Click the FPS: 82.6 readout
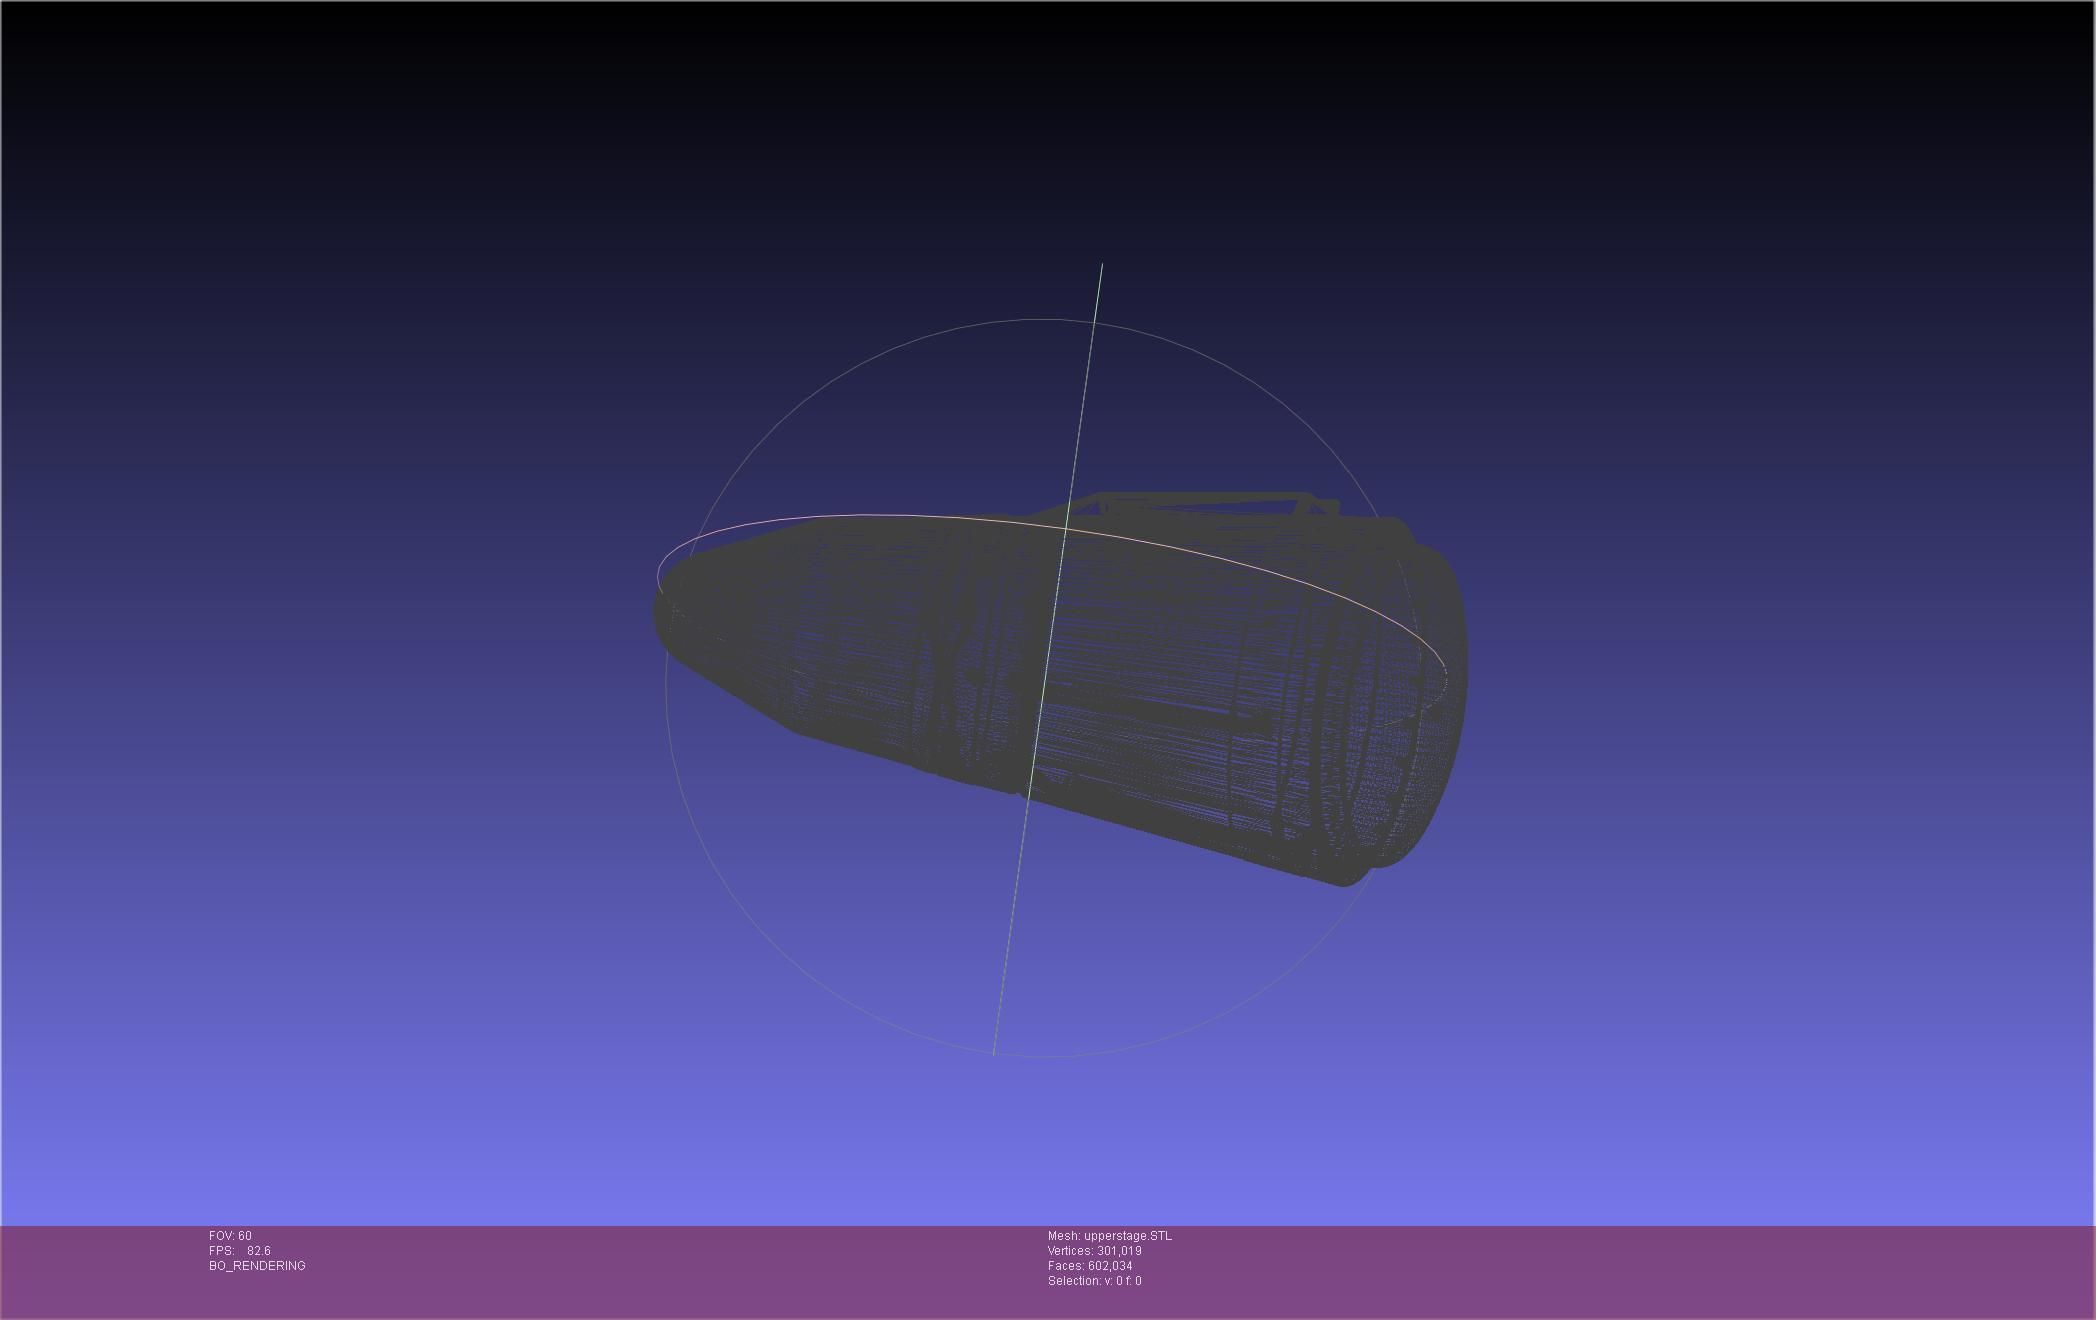Image resolution: width=2096 pixels, height=1320 pixels. point(240,1251)
